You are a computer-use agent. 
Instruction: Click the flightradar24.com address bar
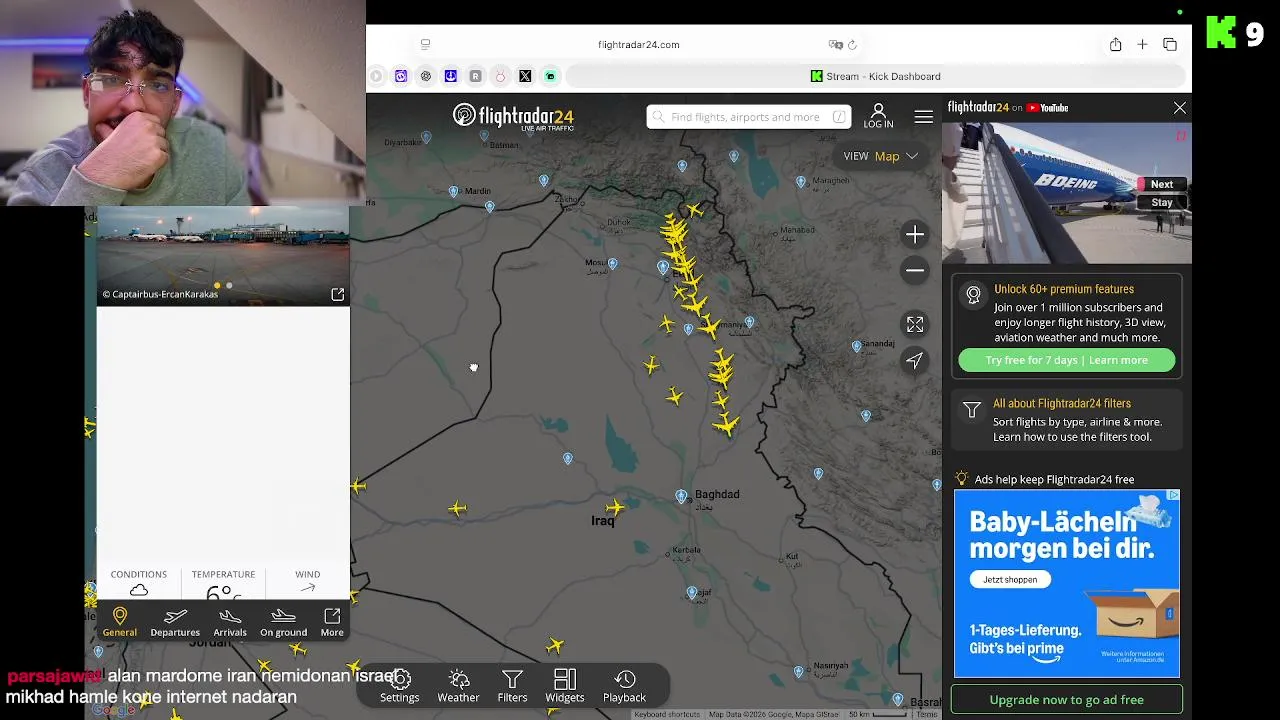pos(638,45)
